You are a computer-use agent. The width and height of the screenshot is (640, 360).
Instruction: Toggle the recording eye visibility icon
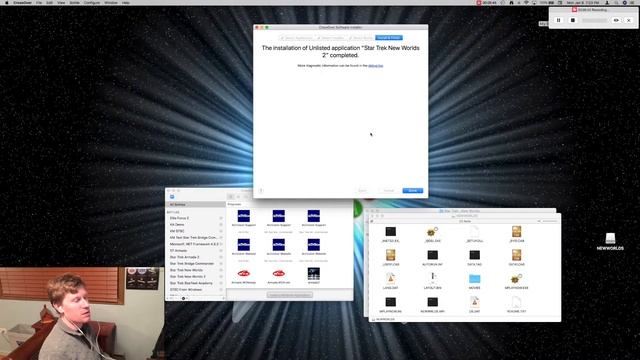(x=616, y=20)
